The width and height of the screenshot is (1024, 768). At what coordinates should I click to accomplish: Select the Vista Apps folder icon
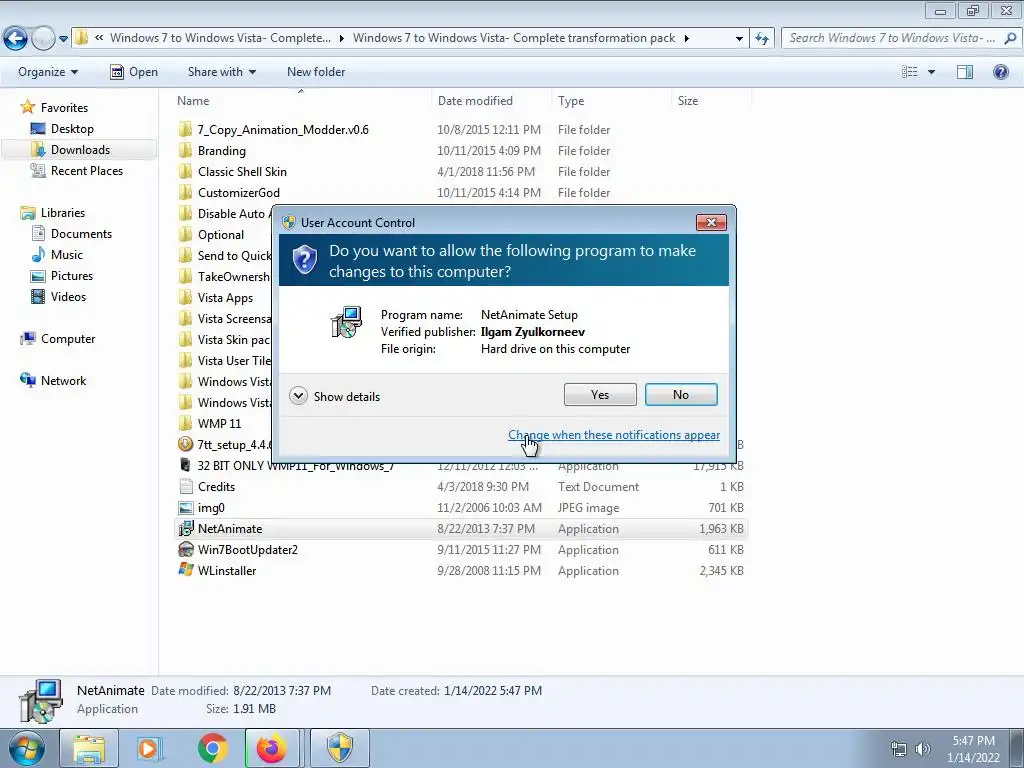(x=185, y=297)
